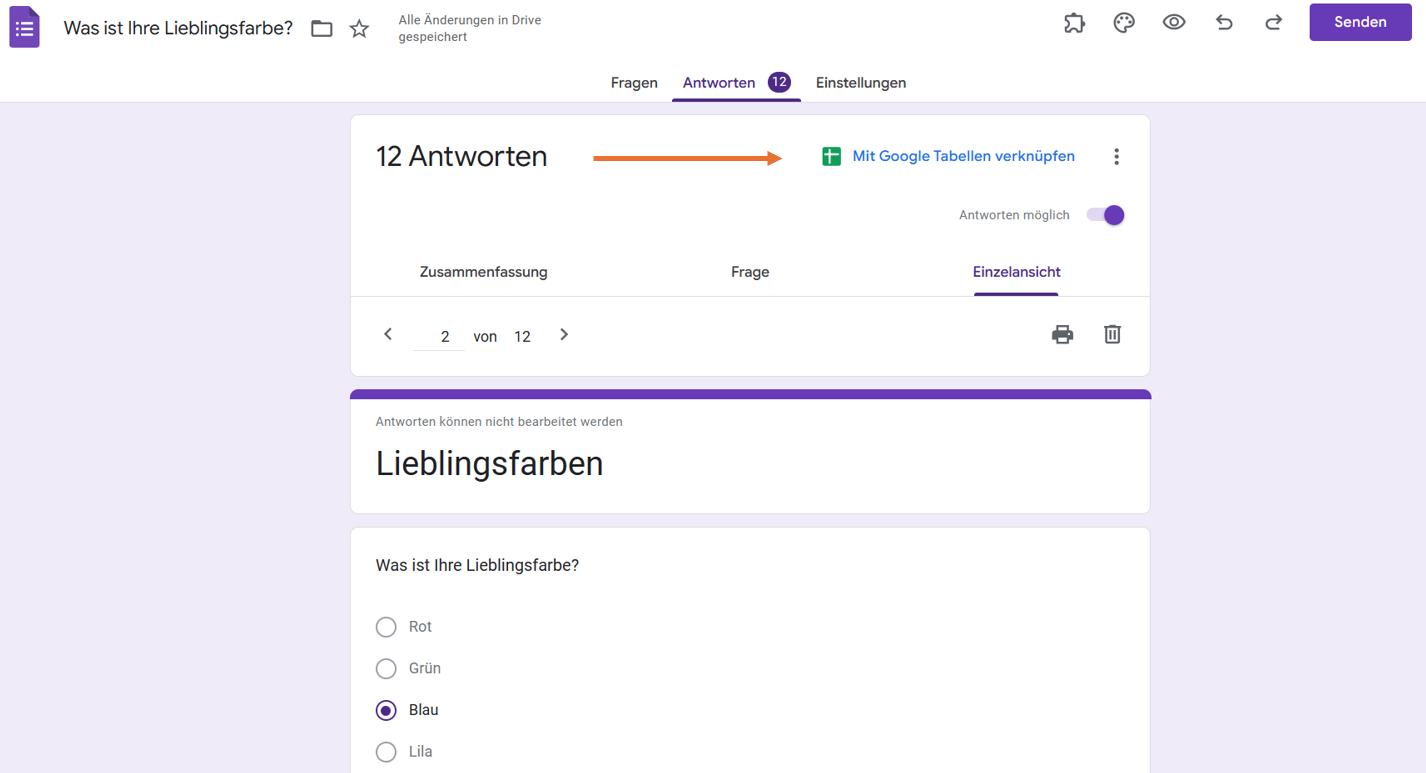The height and width of the screenshot is (773, 1426).
Task: Print the current response
Action: tap(1062, 335)
